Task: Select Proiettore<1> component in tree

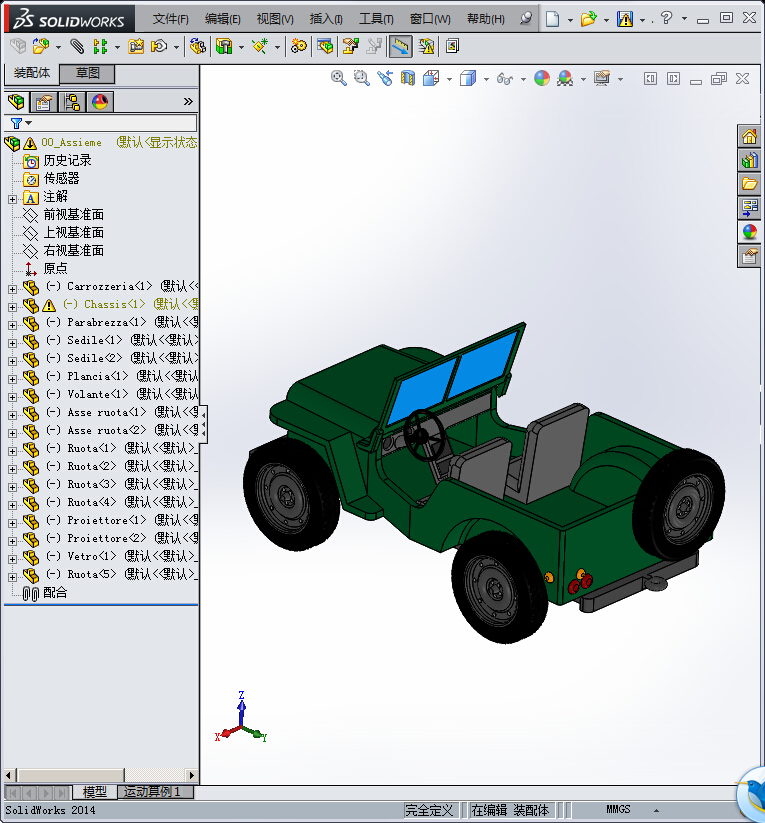Action: pos(107,521)
